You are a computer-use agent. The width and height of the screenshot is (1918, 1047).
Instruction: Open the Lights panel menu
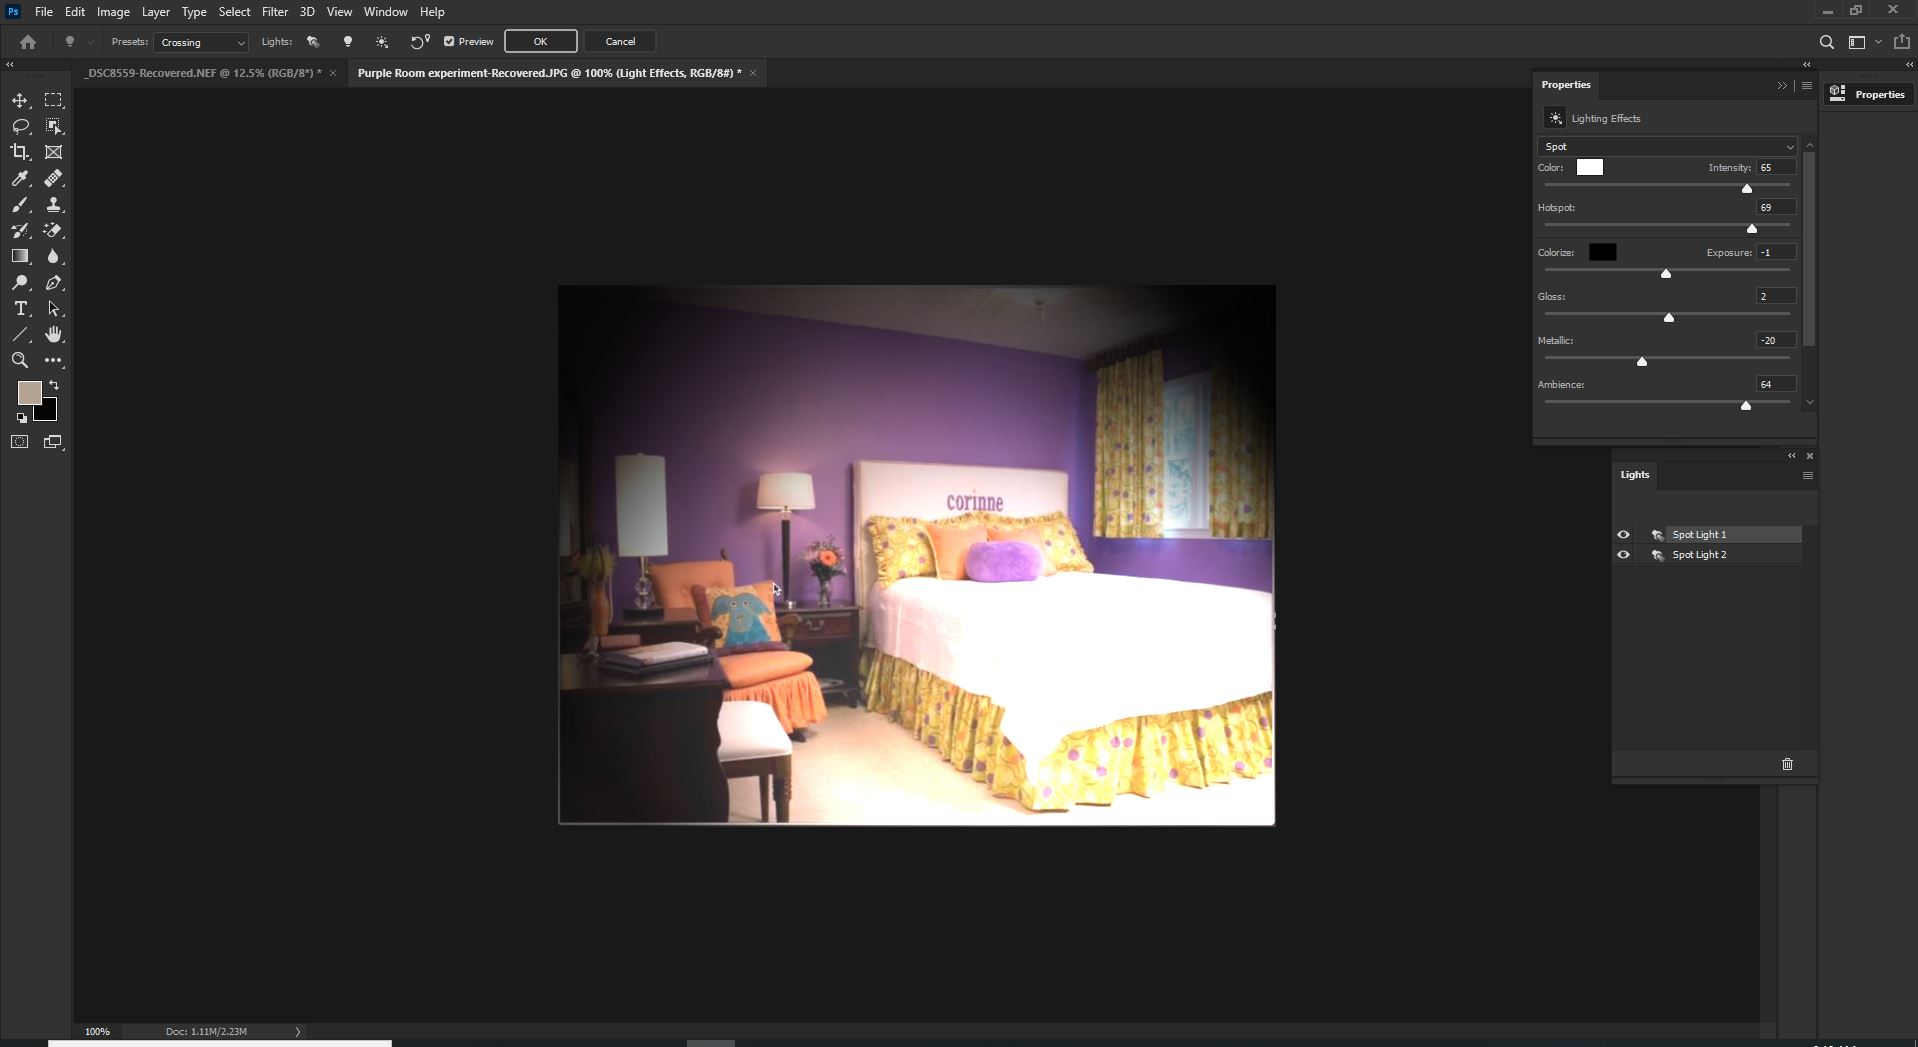point(1806,476)
